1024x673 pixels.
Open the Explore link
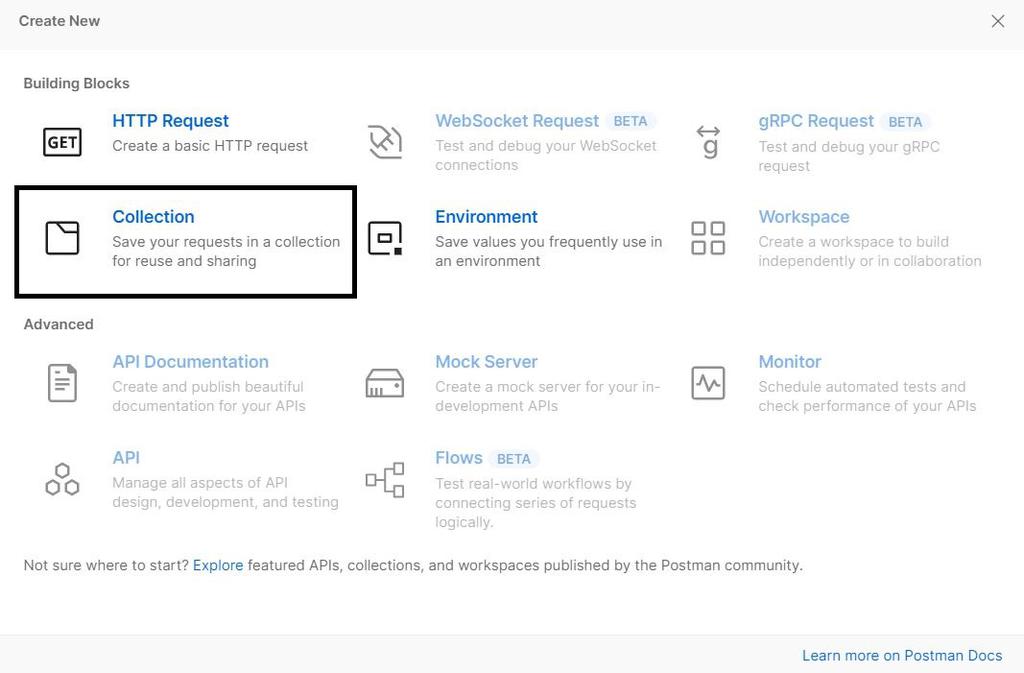[x=218, y=565]
